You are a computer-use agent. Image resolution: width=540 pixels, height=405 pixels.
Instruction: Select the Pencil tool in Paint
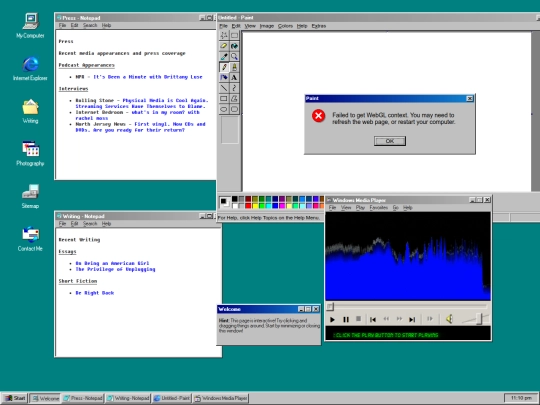[x=224, y=67]
